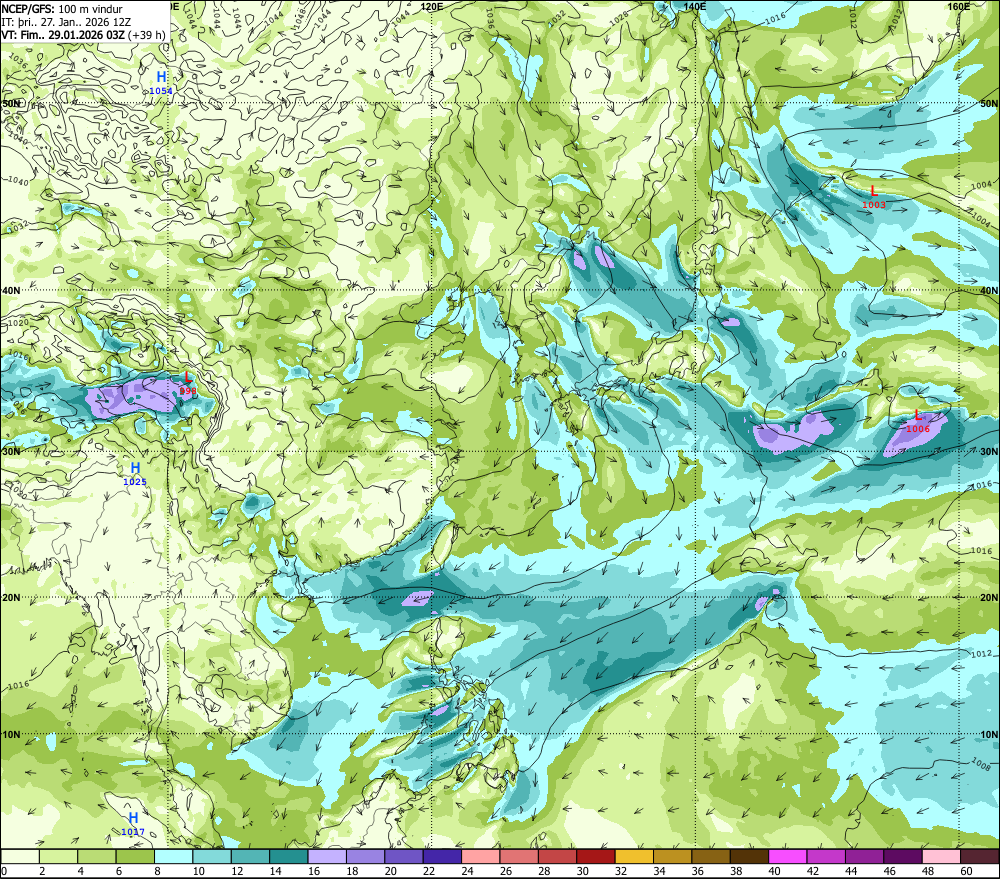Pick the deep purple 46–48 legend swatch
Screen dimensions: 1000x879
[x=903, y=856]
